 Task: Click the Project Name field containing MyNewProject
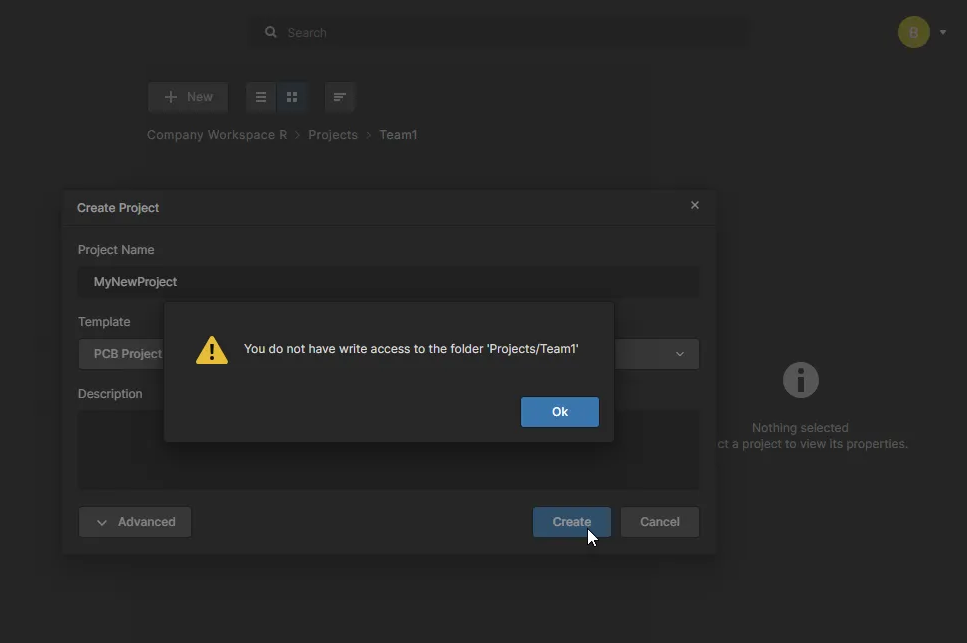[x=389, y=282]
